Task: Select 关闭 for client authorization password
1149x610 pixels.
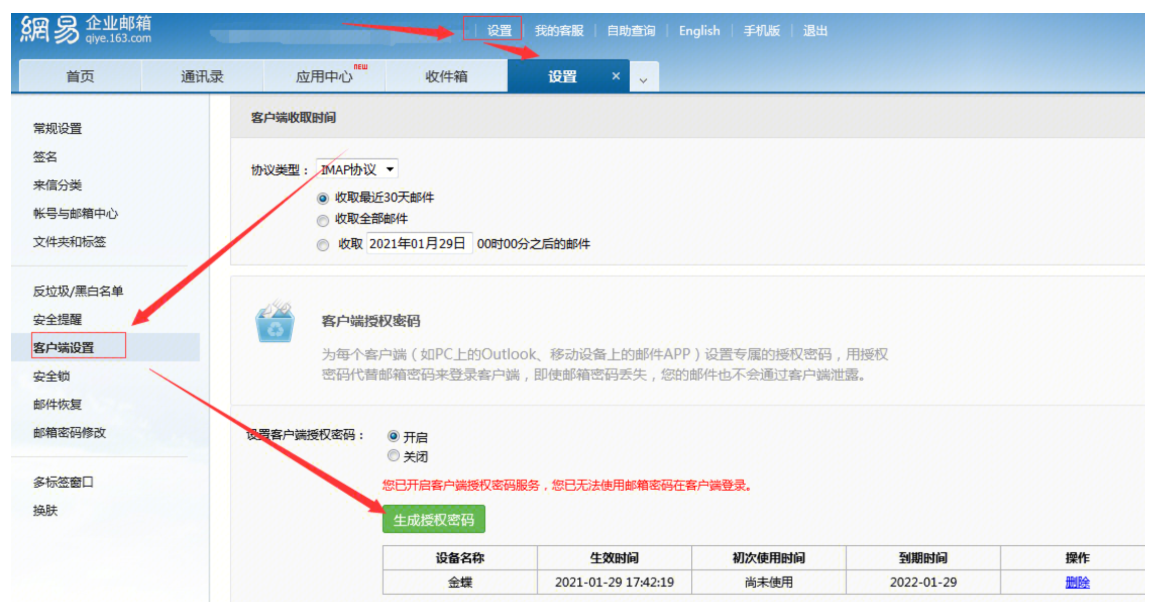Action: coord(394,456)
